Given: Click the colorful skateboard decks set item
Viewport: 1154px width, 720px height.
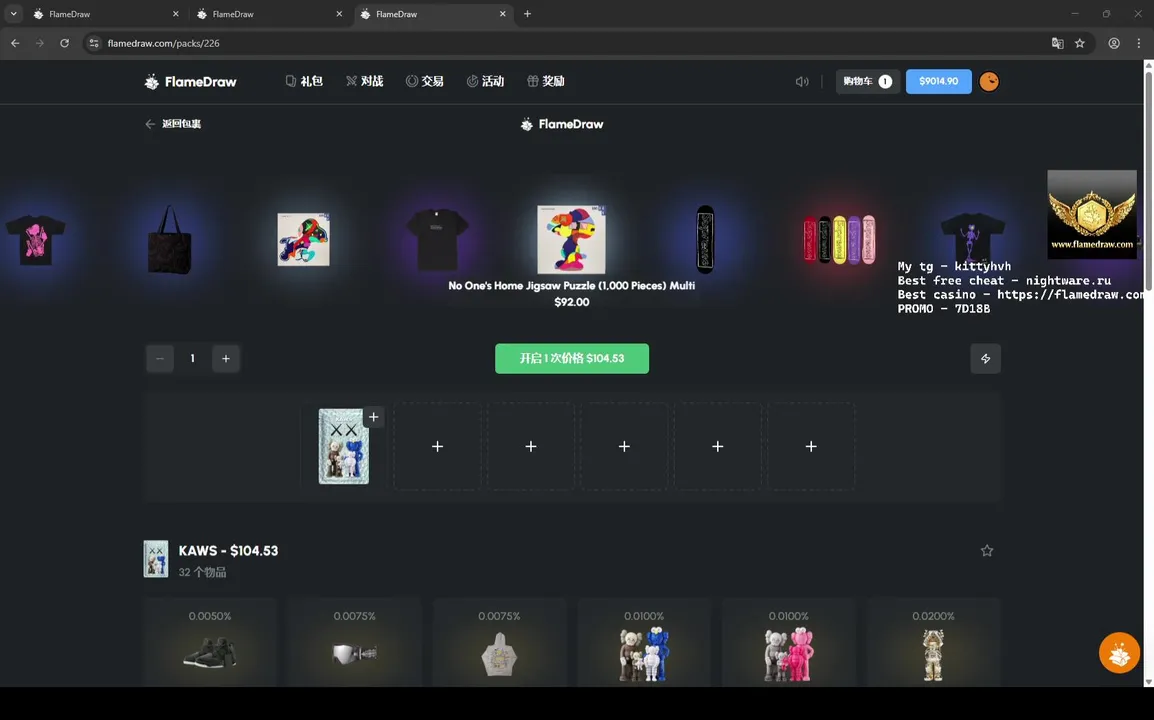Looking at the screenshot, I should pos(839,239).
